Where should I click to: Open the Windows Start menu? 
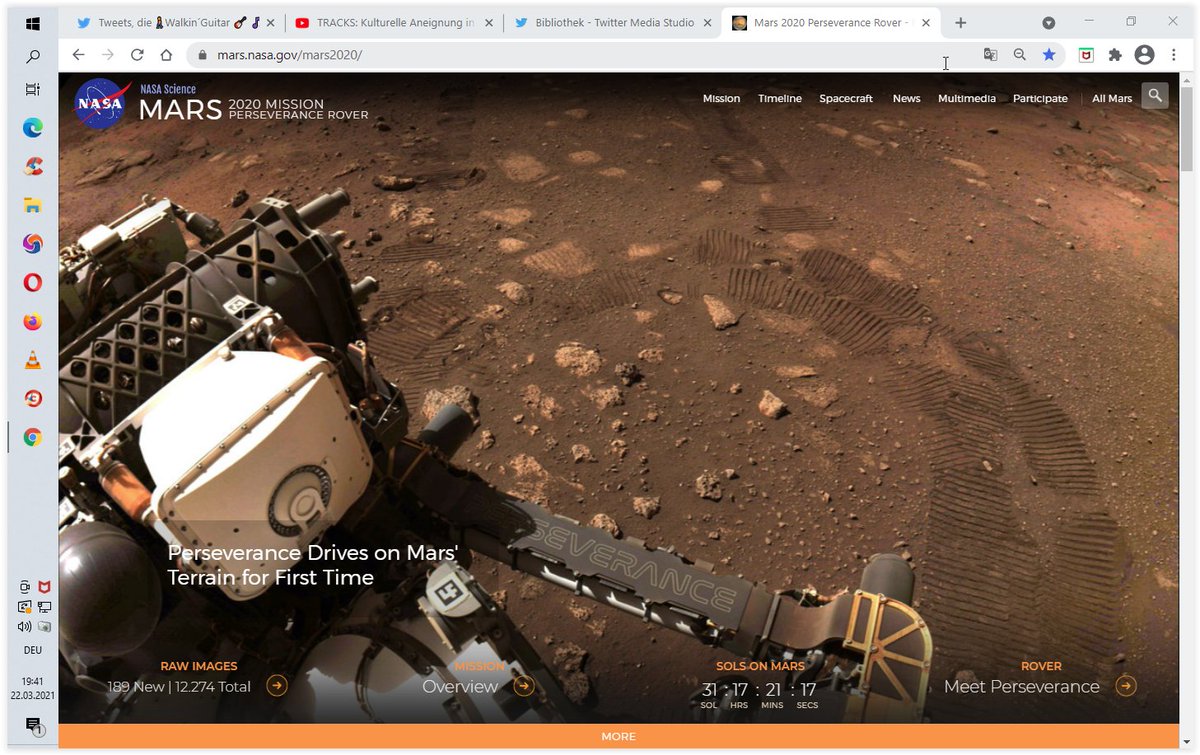(x=32, y=23)
